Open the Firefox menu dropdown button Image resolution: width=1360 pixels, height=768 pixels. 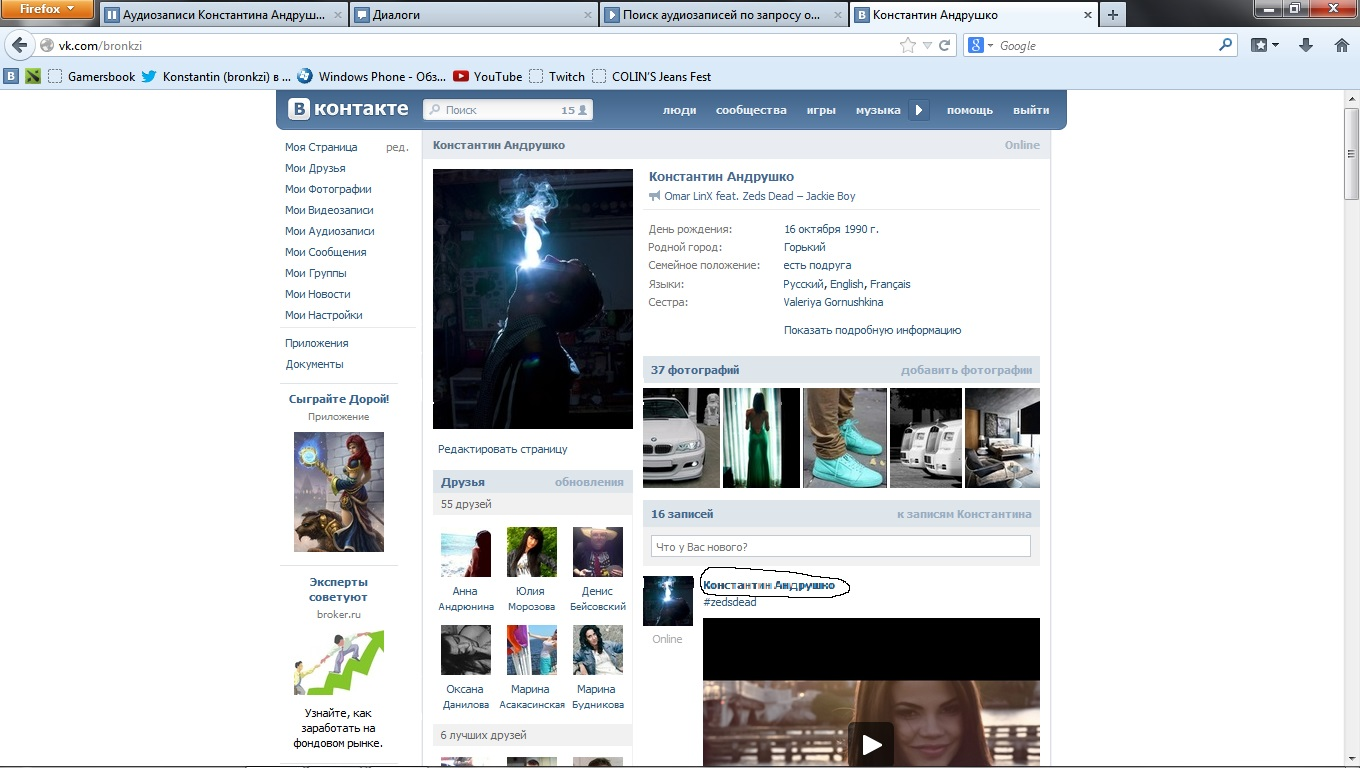coord(47,10)
